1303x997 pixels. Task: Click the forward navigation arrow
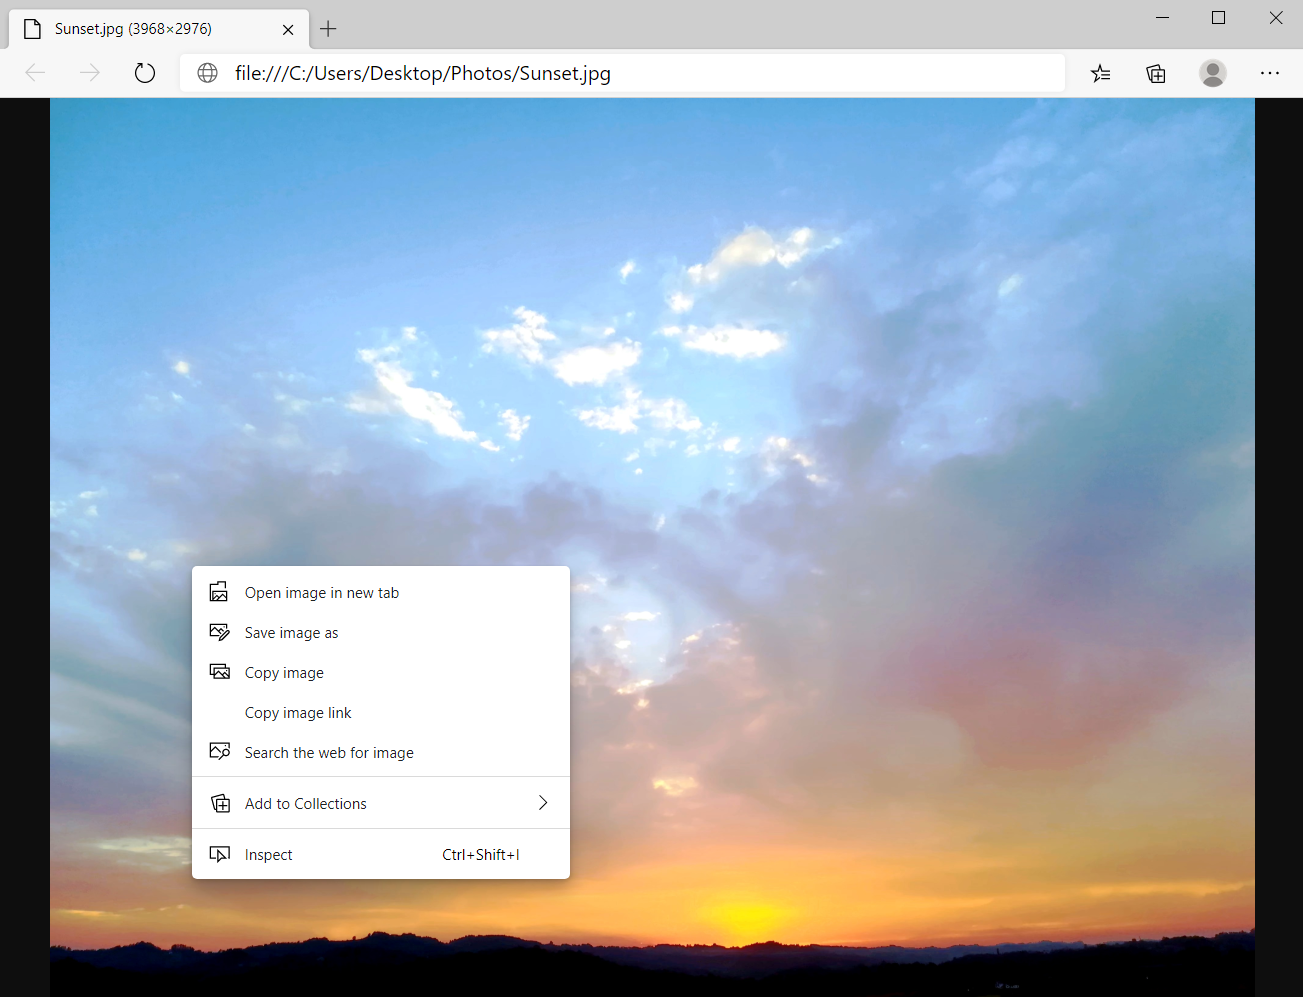pyautogui.click(x=90, y=73)
